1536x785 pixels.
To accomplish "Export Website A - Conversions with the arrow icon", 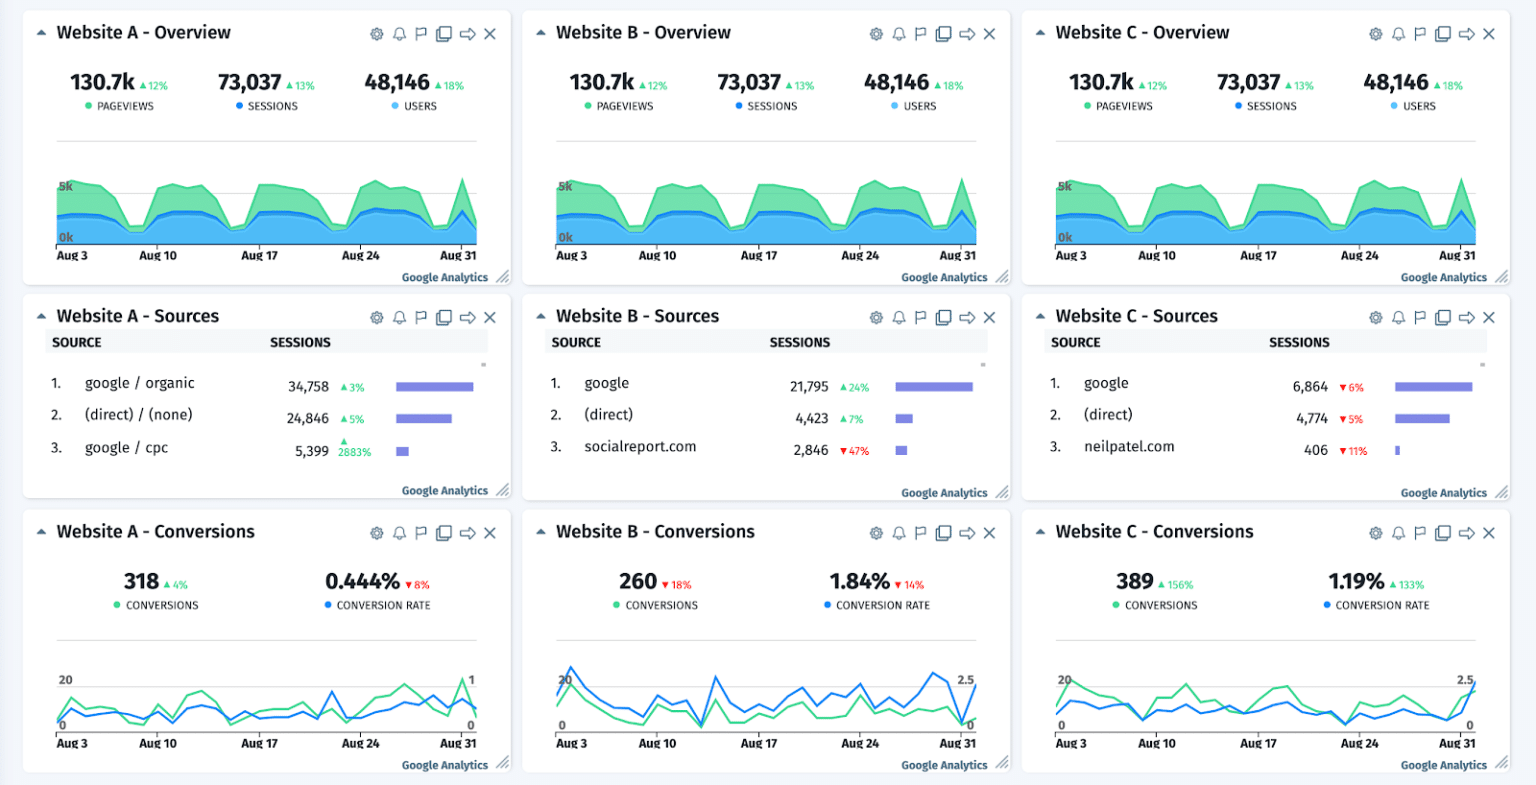I will (467, 533).
